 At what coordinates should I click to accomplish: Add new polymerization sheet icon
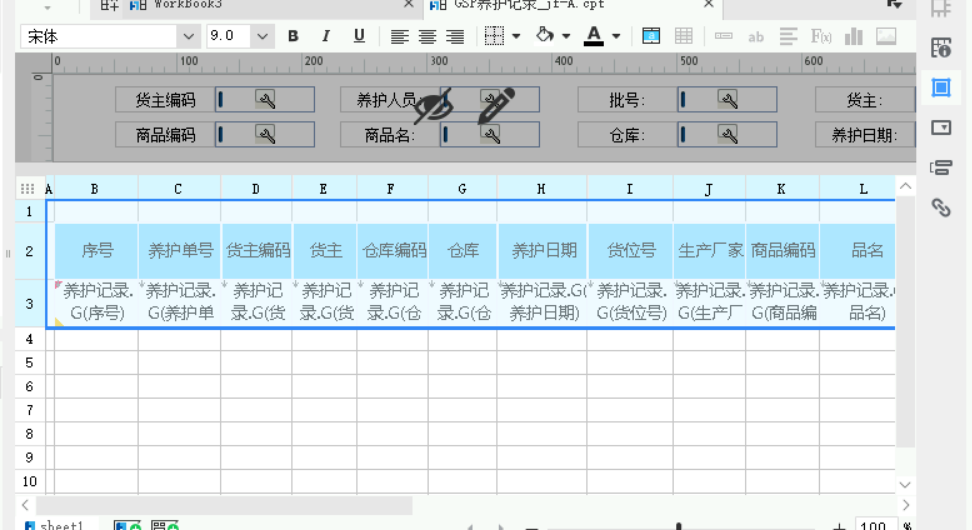click(165, 526)
